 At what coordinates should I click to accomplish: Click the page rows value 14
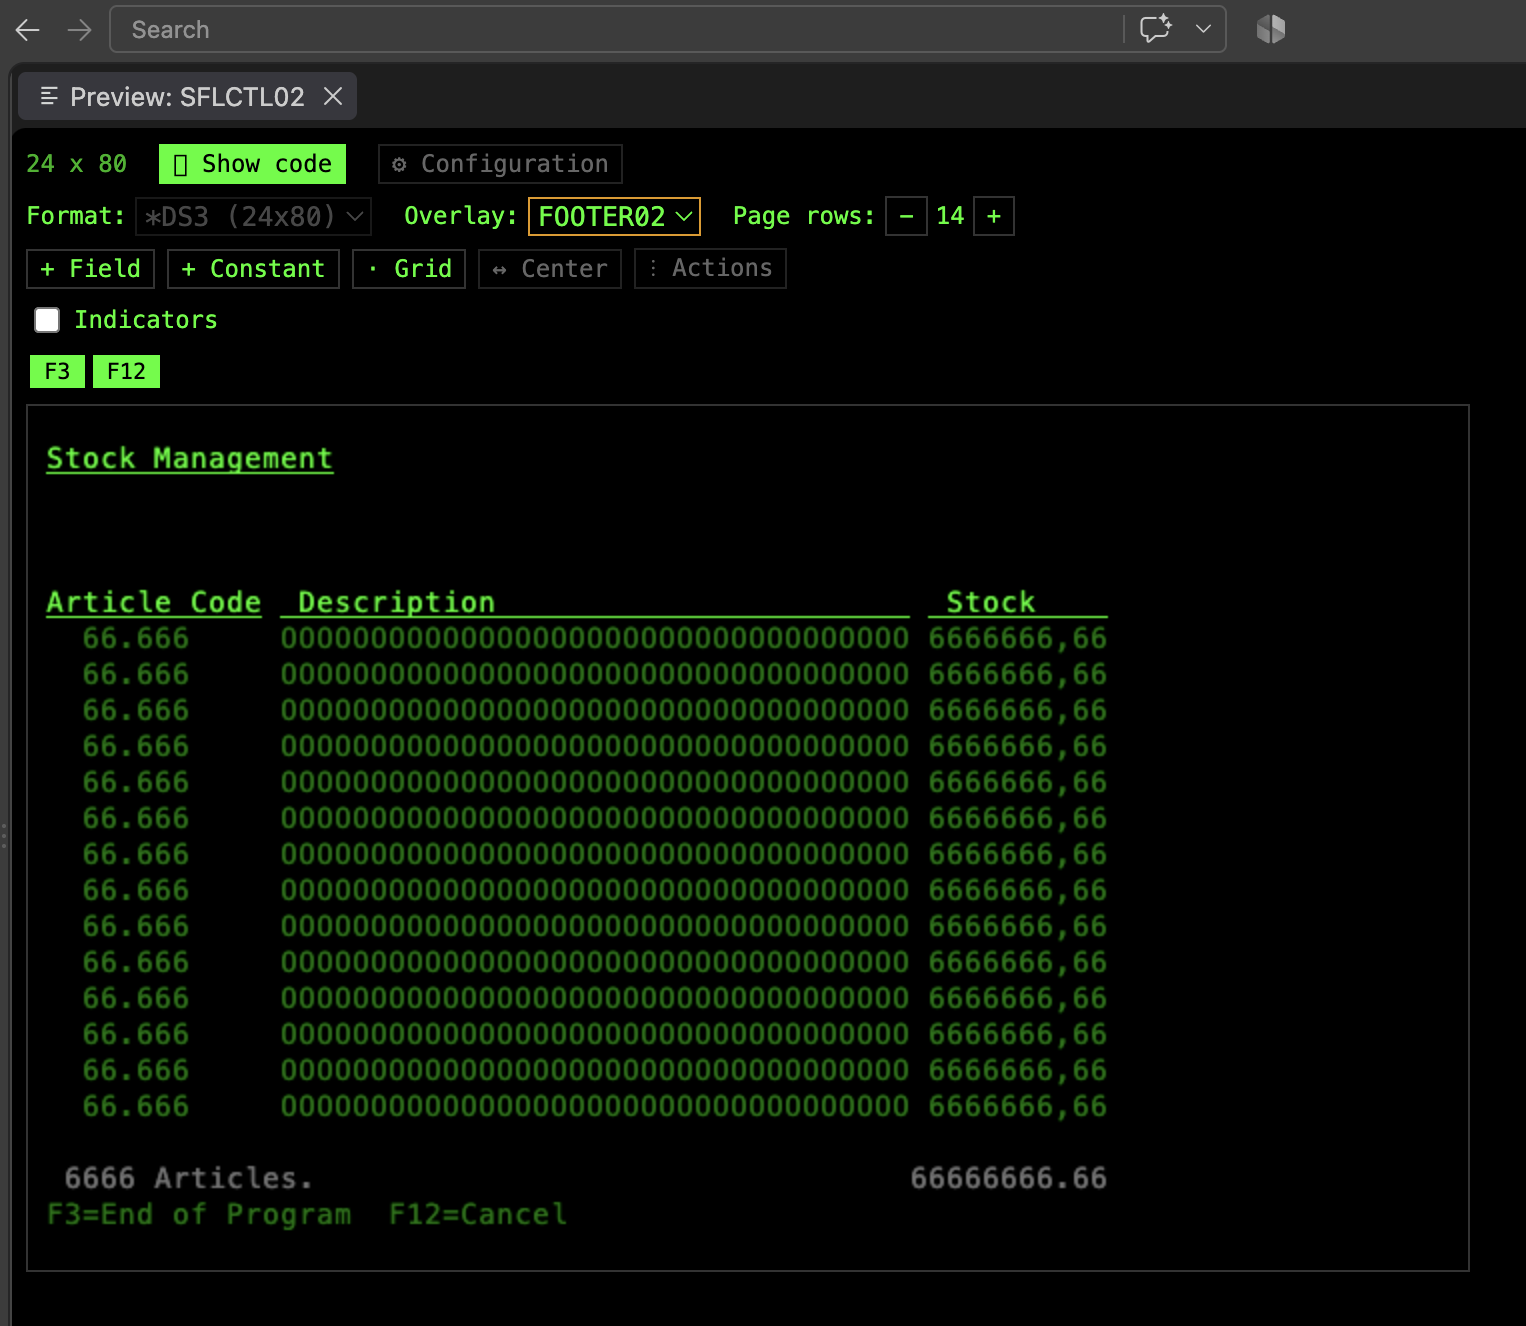click(950, 216)
